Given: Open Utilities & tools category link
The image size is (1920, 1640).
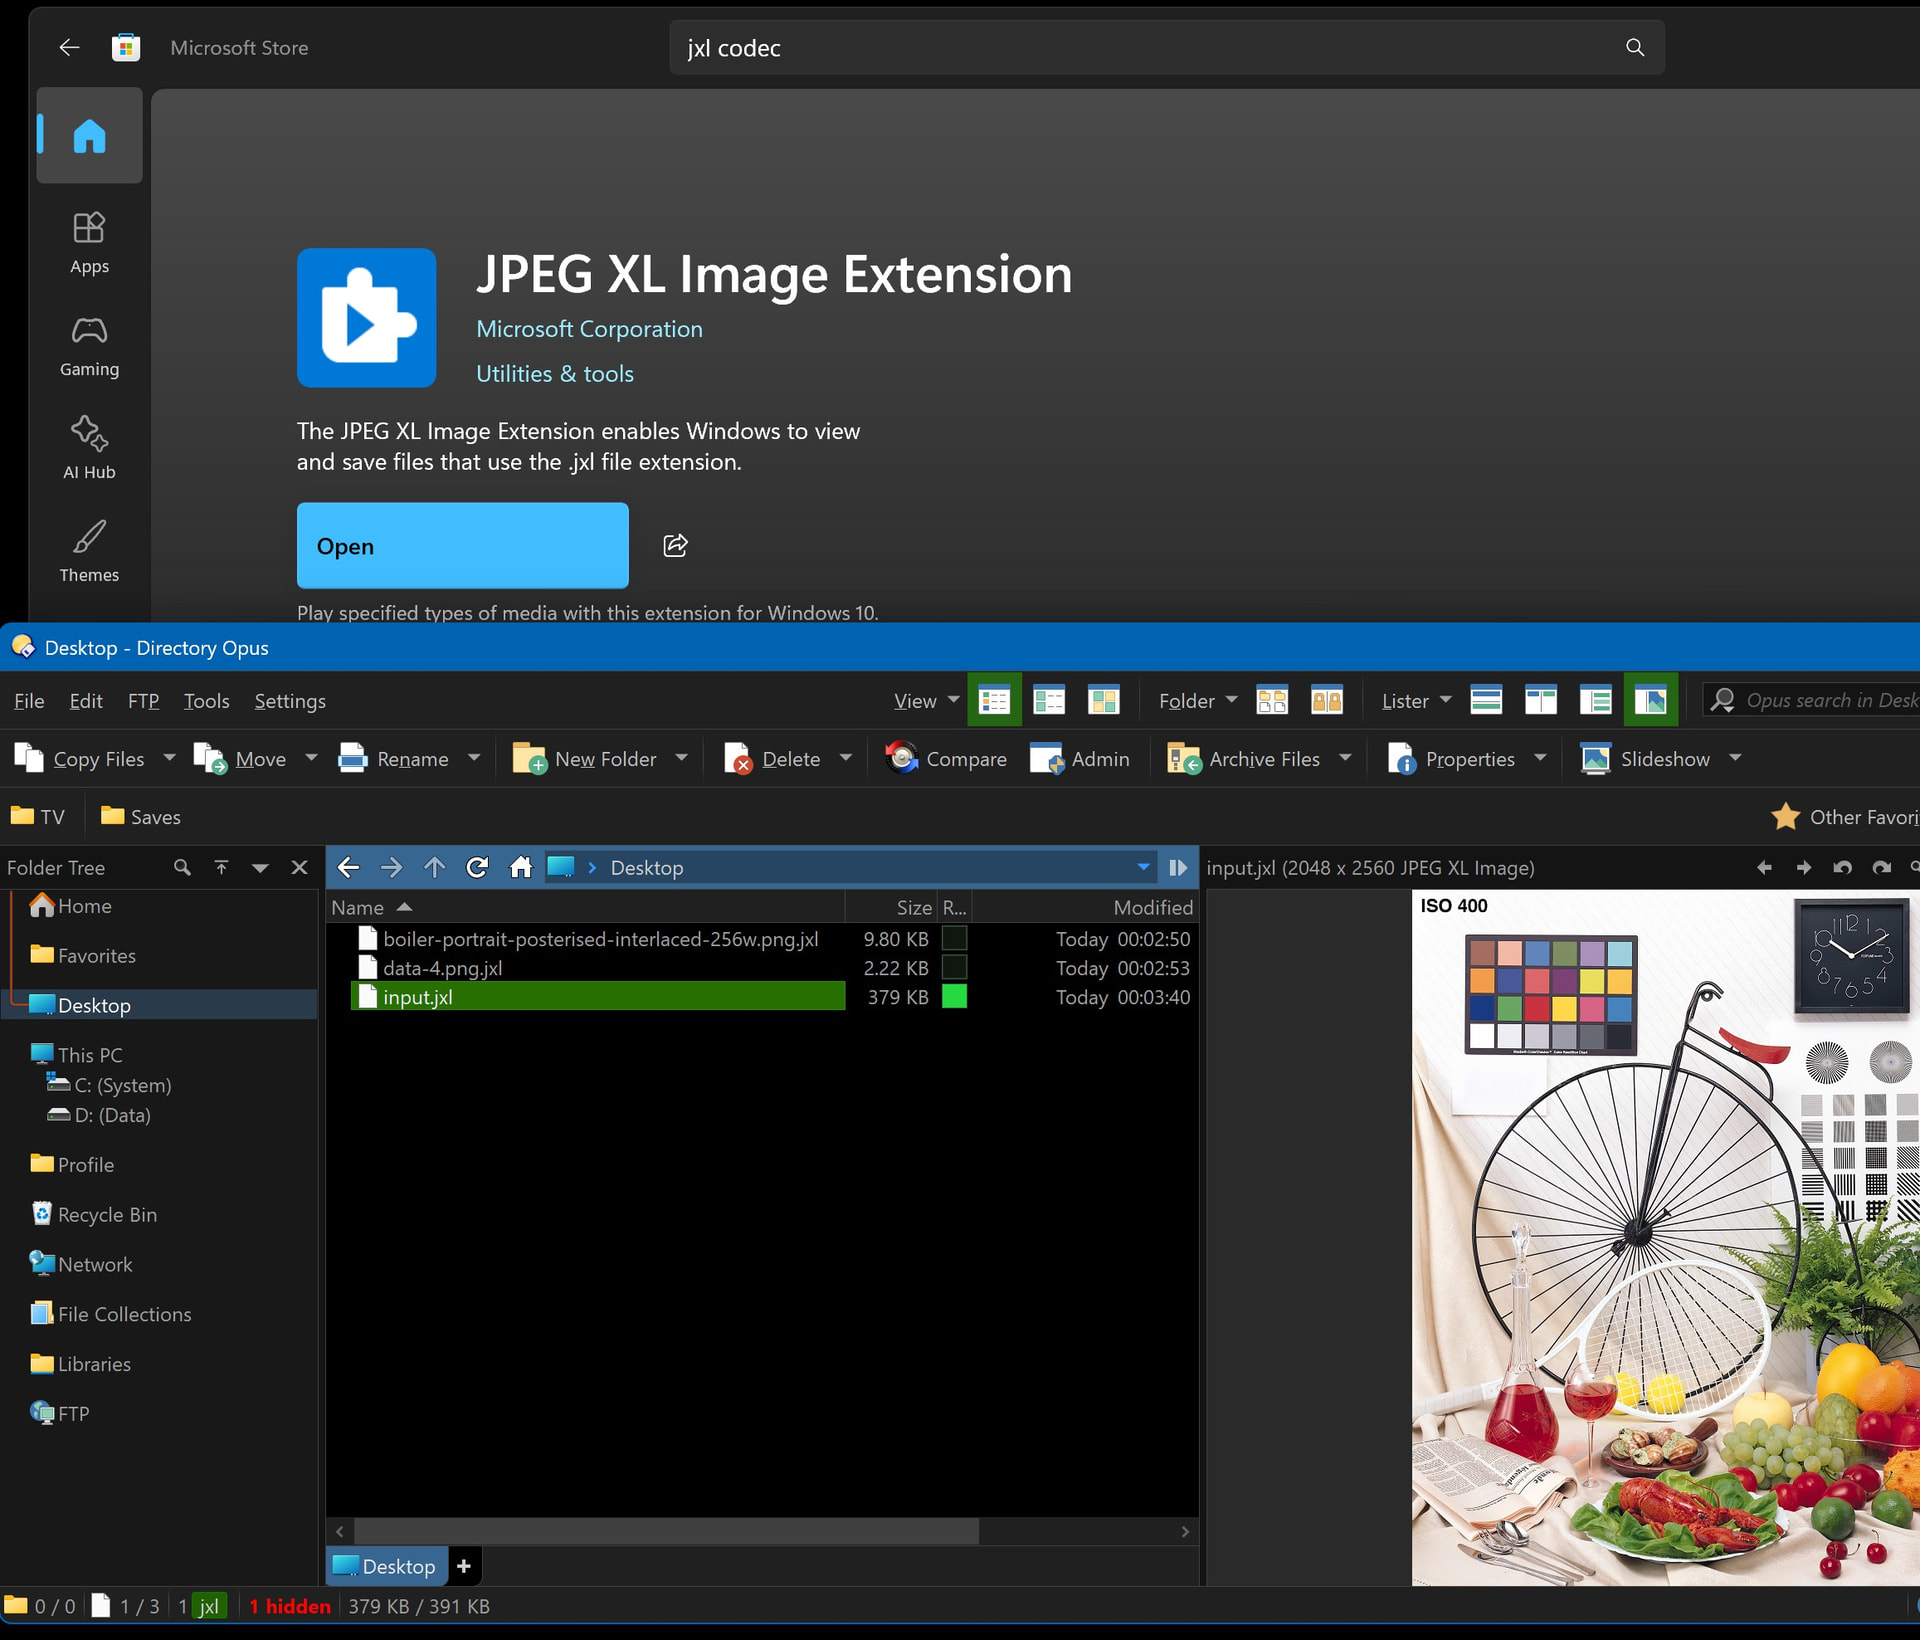Looking at the screenshot, I should tap(555, 373).
